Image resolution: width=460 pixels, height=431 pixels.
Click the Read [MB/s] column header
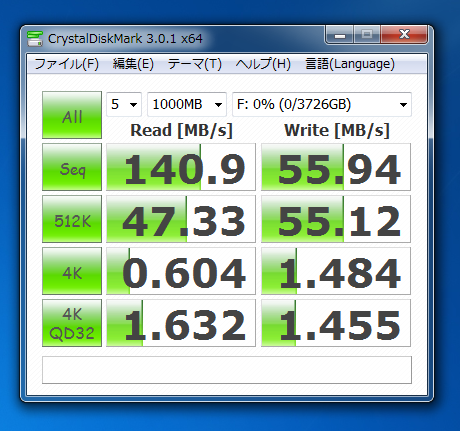(x=181, y=130)
